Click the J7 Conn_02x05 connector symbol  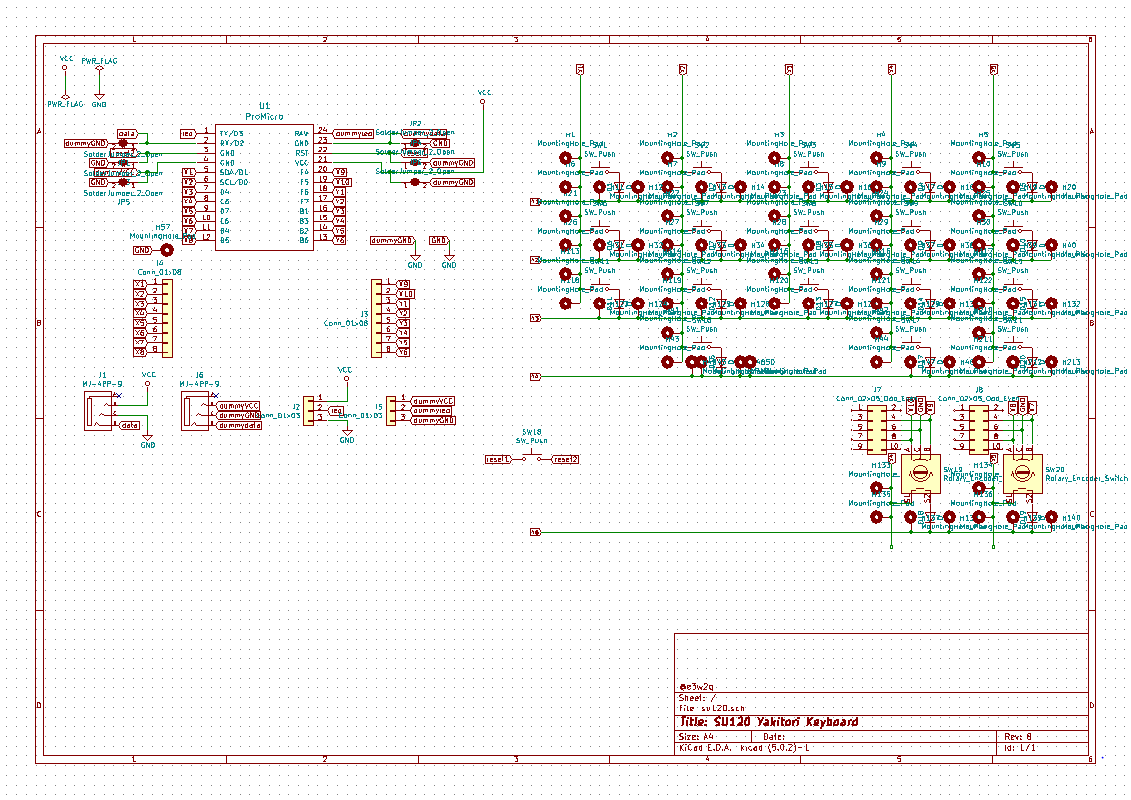[x=876, y=428]
